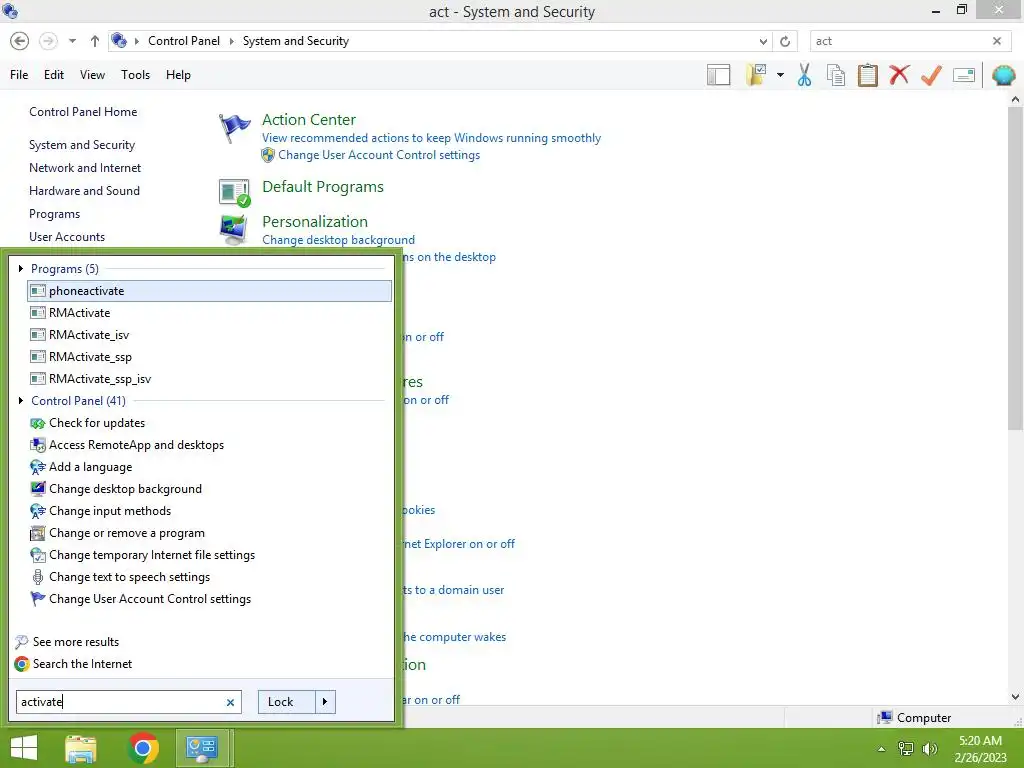The width and height of the screenshot is (1024, 768).
Task: Open the Tools menu
Action: (135, 75)
